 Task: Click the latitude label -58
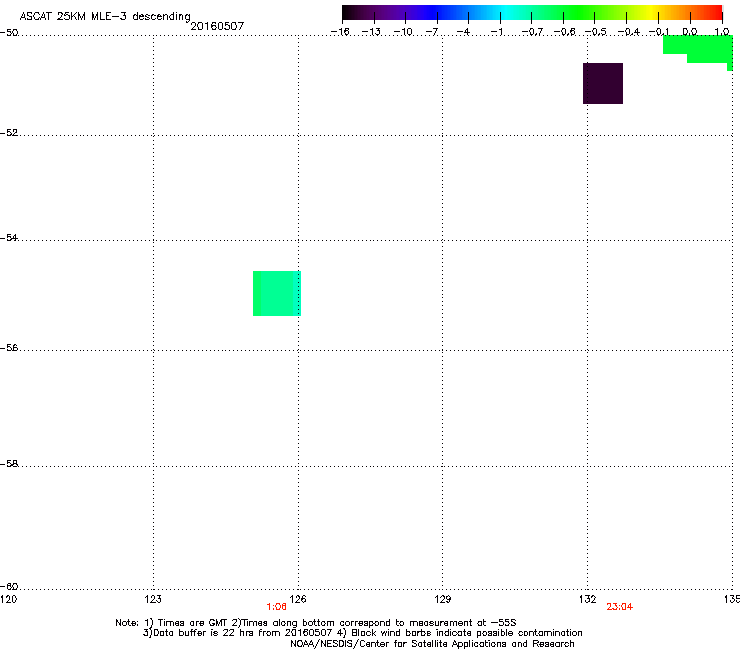pyautogui.click(x=9, y=464)
